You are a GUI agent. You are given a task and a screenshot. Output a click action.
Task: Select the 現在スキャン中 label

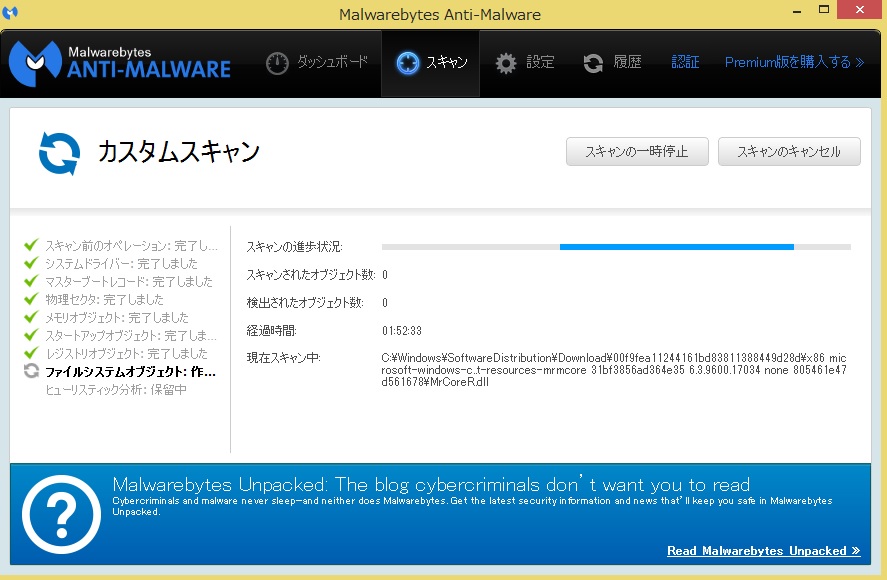click(283, 358)
